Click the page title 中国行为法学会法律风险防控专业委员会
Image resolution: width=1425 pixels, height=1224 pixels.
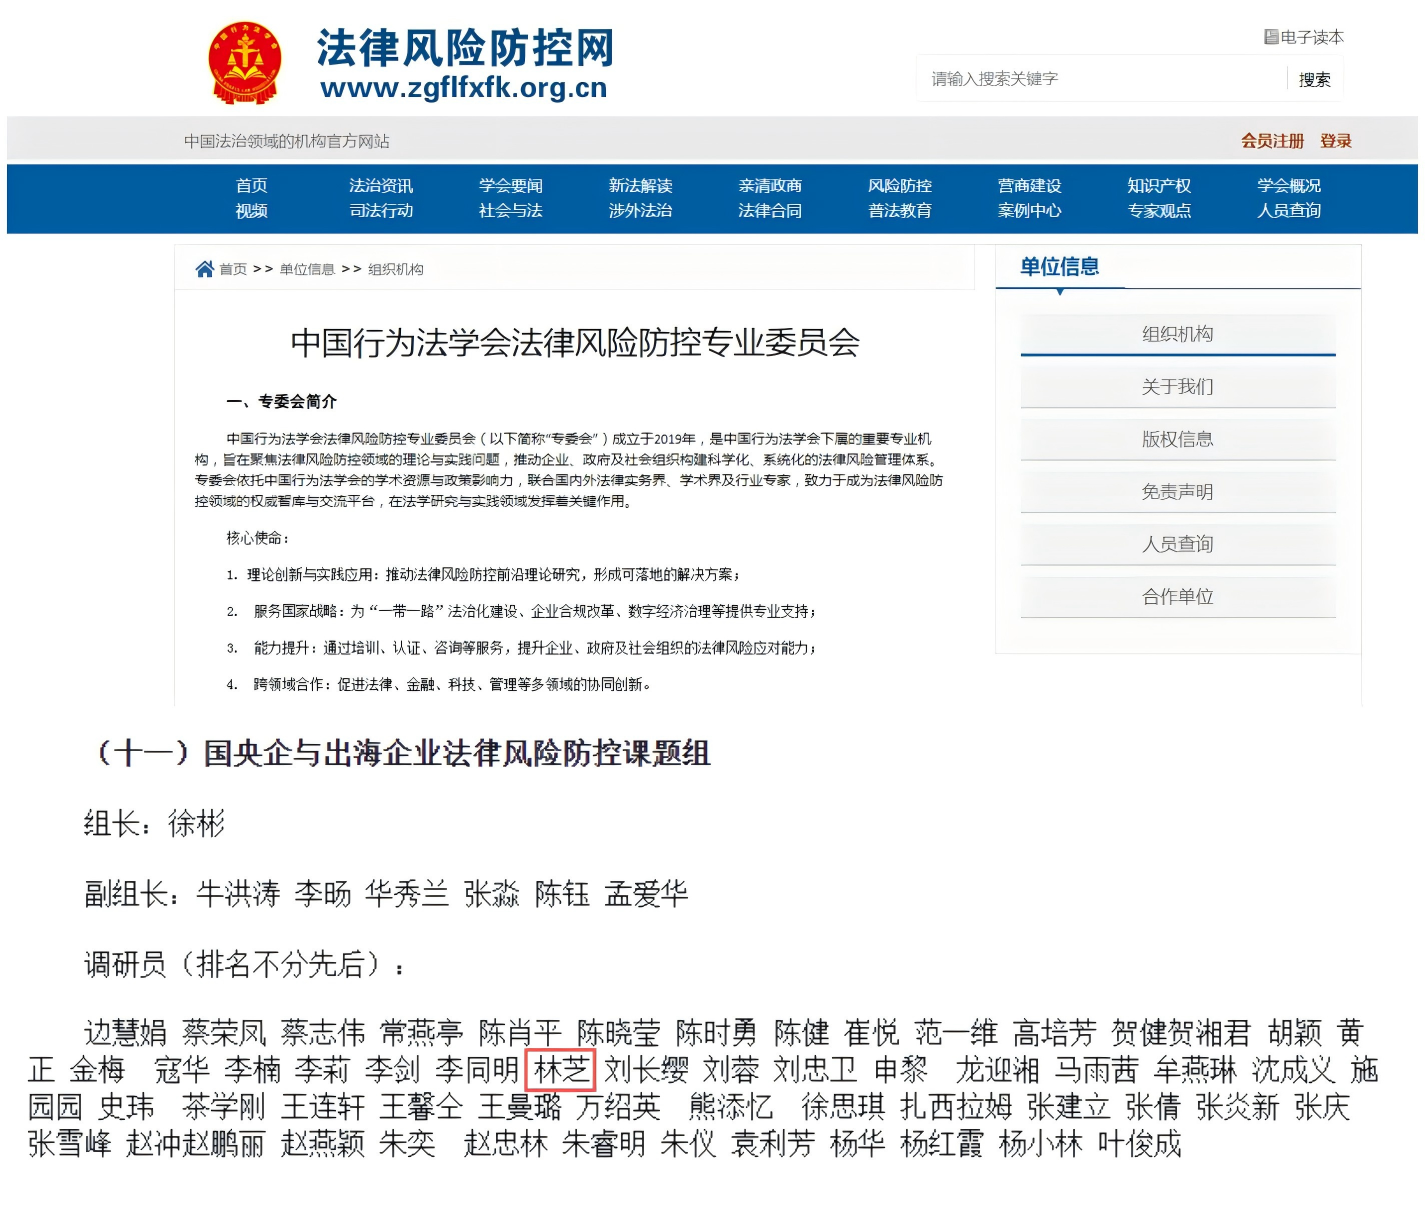(x=575, y=343)
